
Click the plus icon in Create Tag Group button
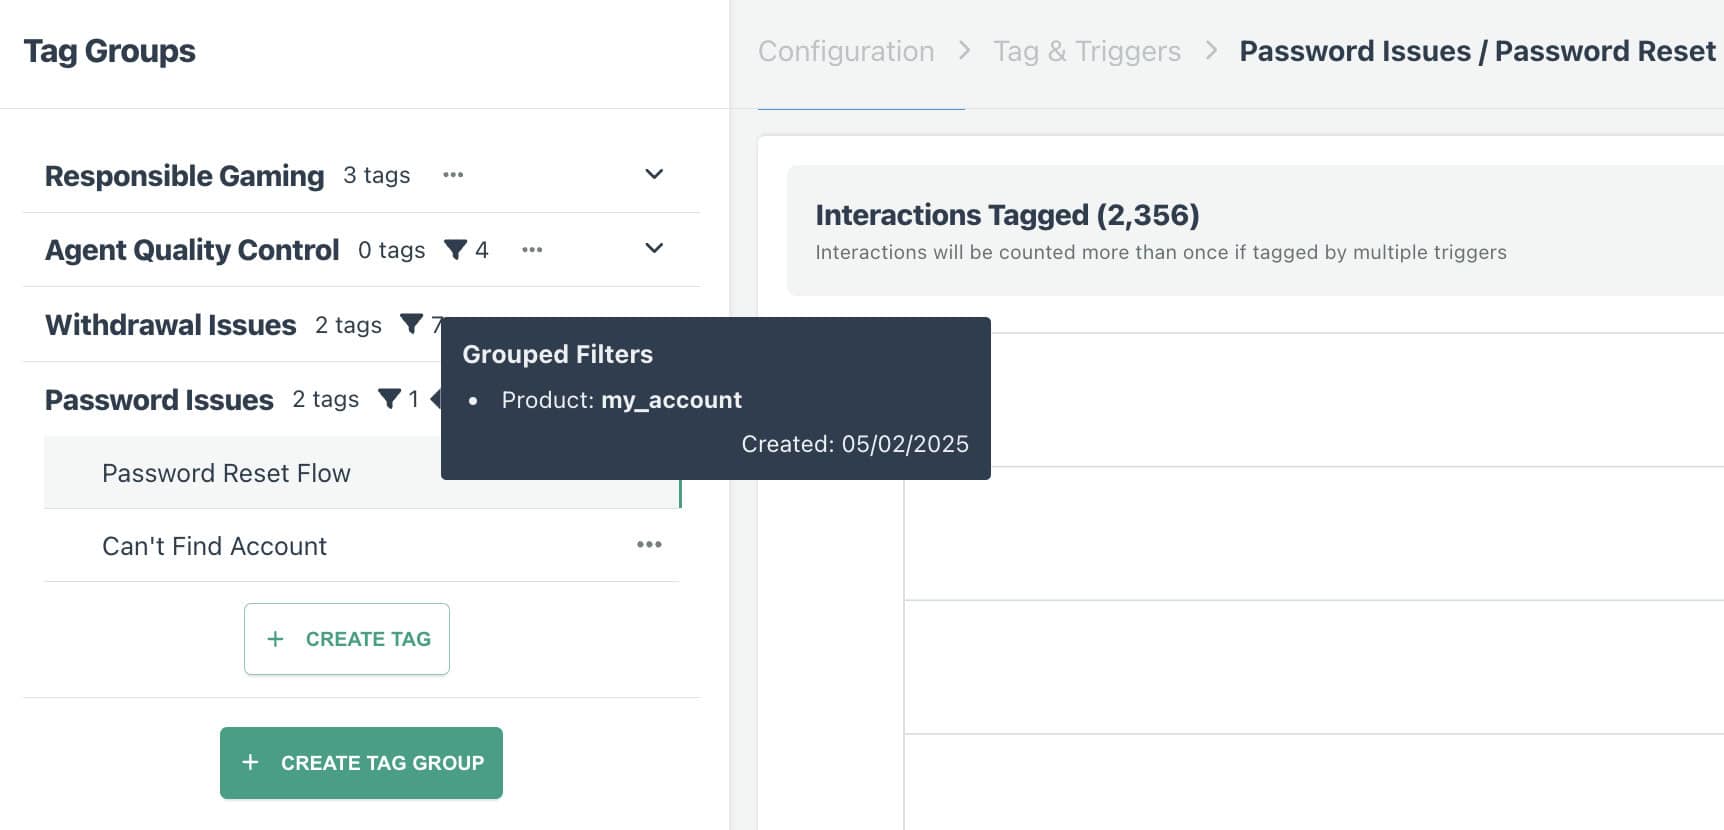click(x=250, y=763)
